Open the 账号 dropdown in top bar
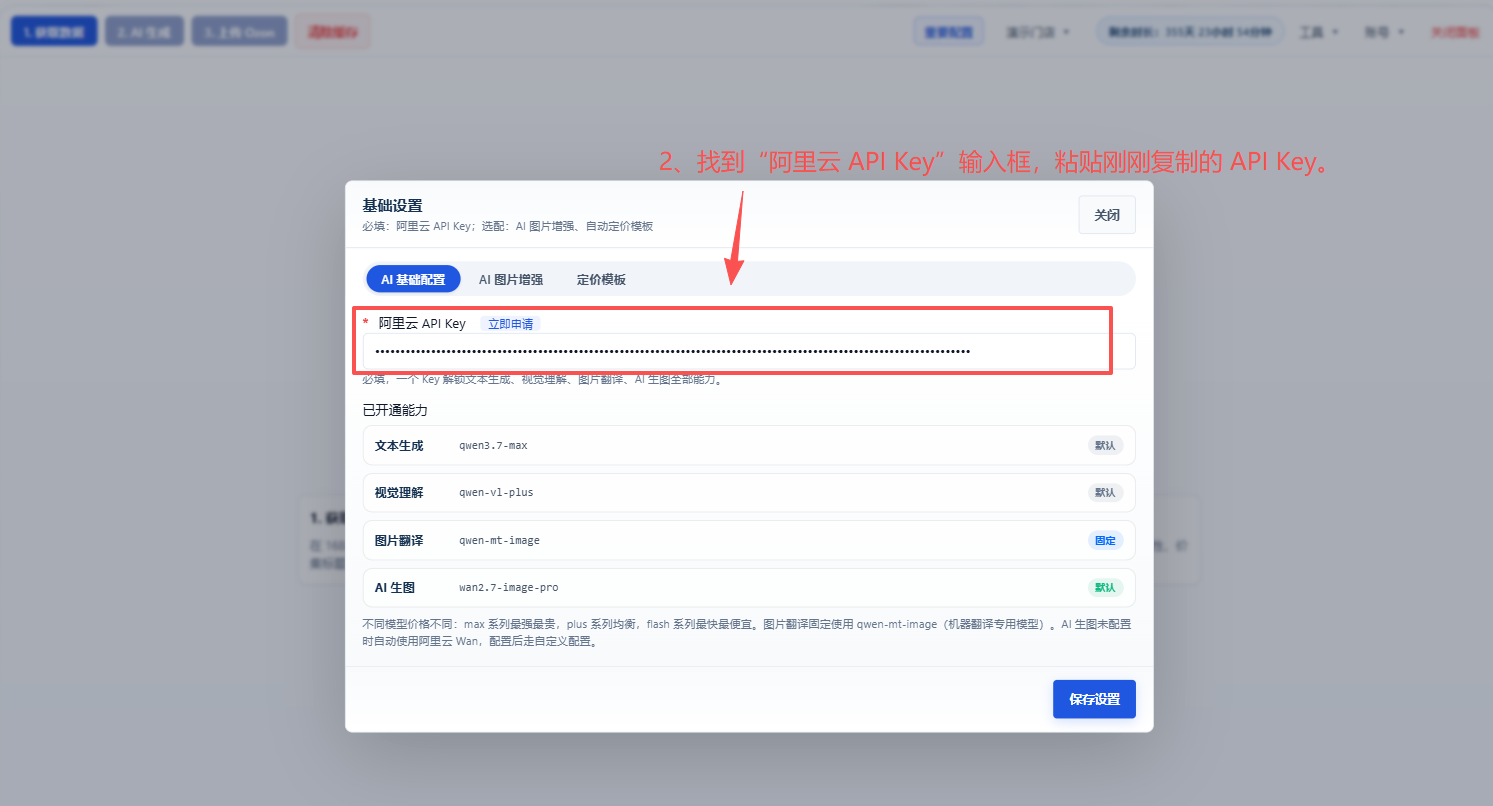Viewport: 1493px width, 806px height. (x=1383, y=32)
